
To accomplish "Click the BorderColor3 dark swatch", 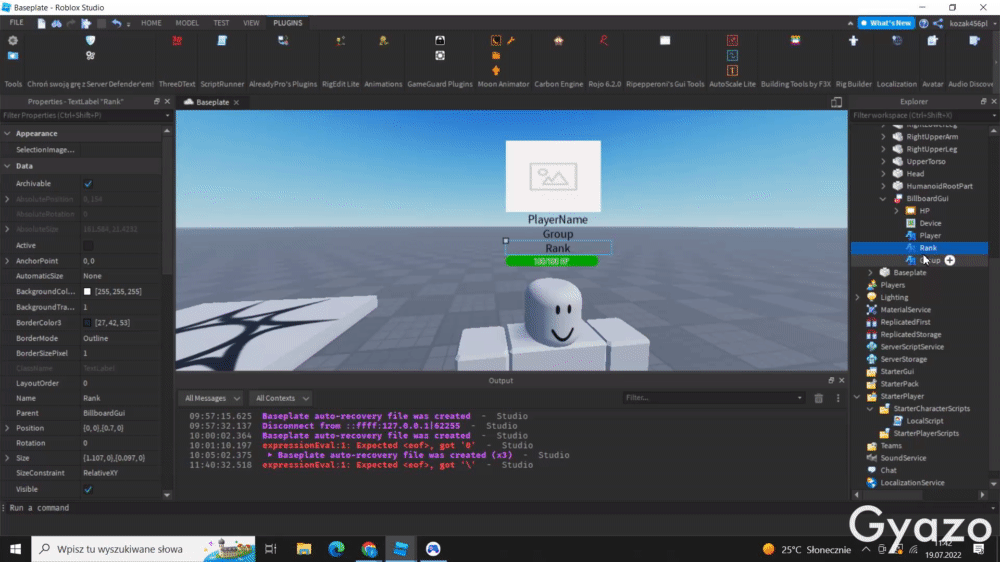I will coord(87,323).
